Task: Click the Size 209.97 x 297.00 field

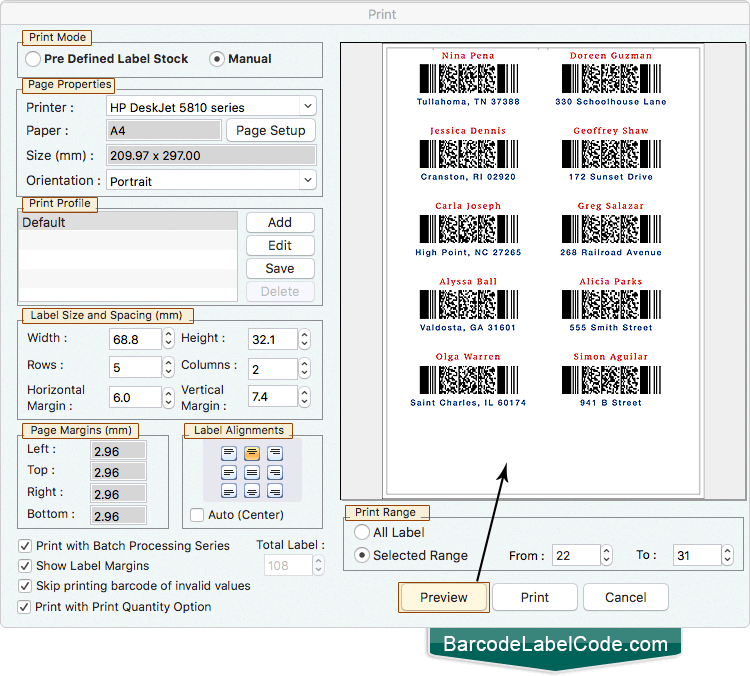Action: pyautogui.click(x=211, y=155)
